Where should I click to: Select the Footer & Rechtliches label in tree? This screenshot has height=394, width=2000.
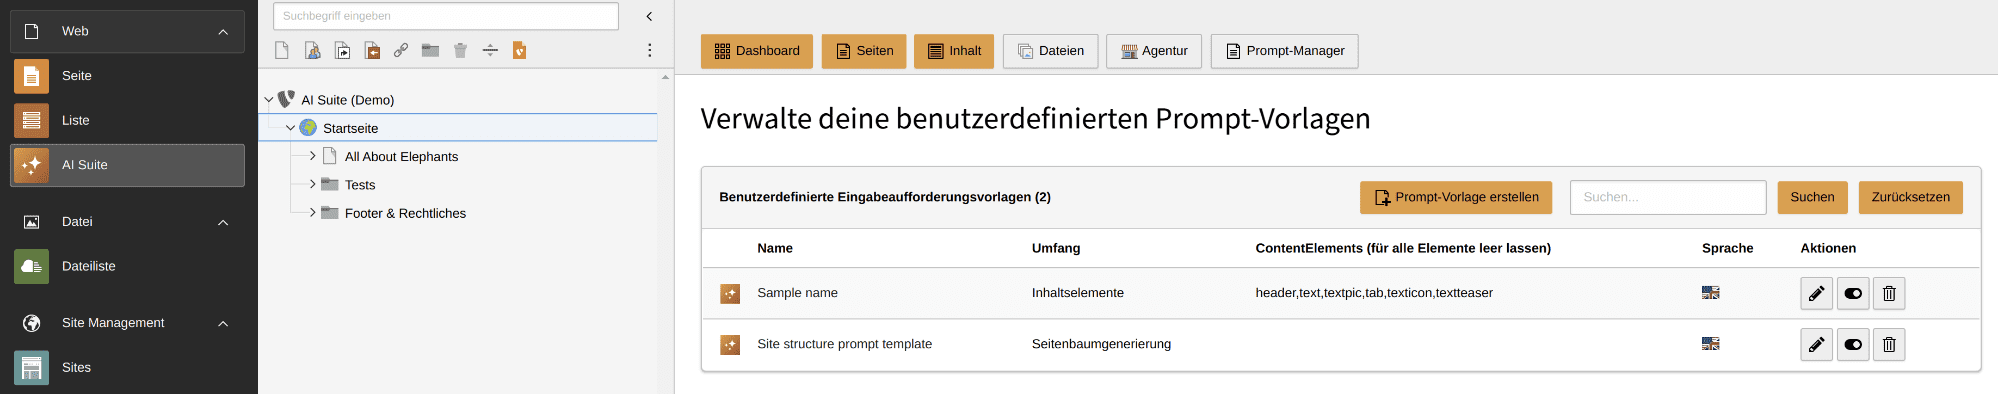click(x=405, y=213)
